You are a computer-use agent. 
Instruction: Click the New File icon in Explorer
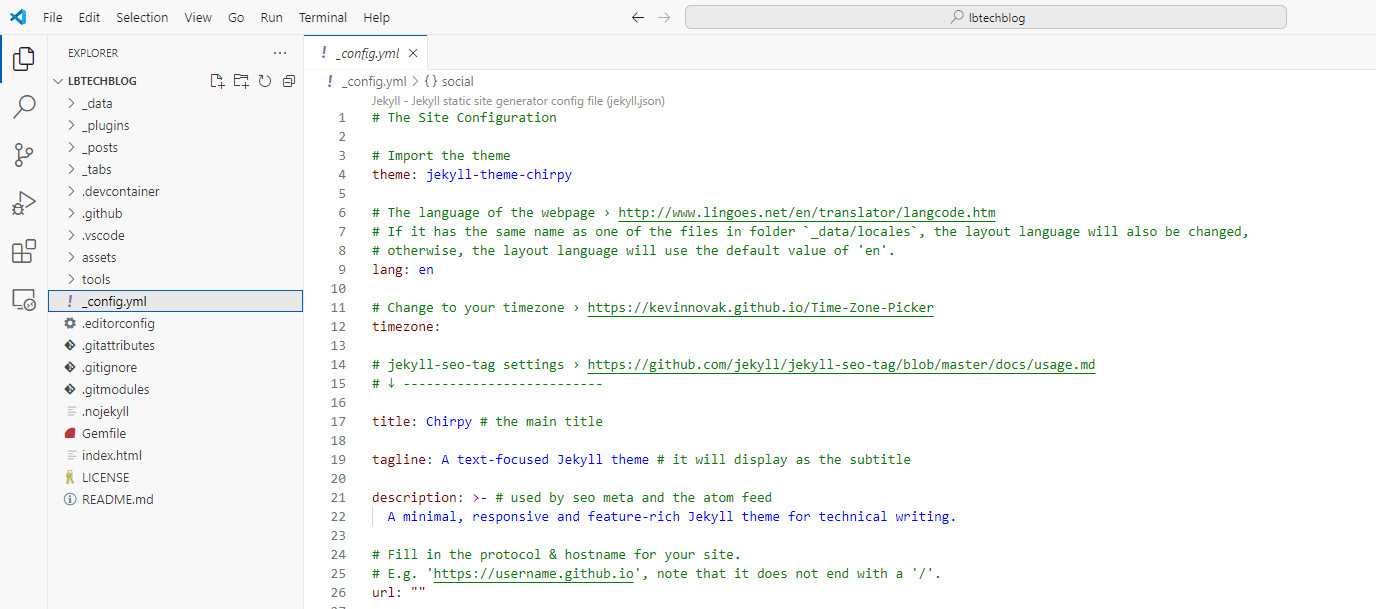[217, 81]
